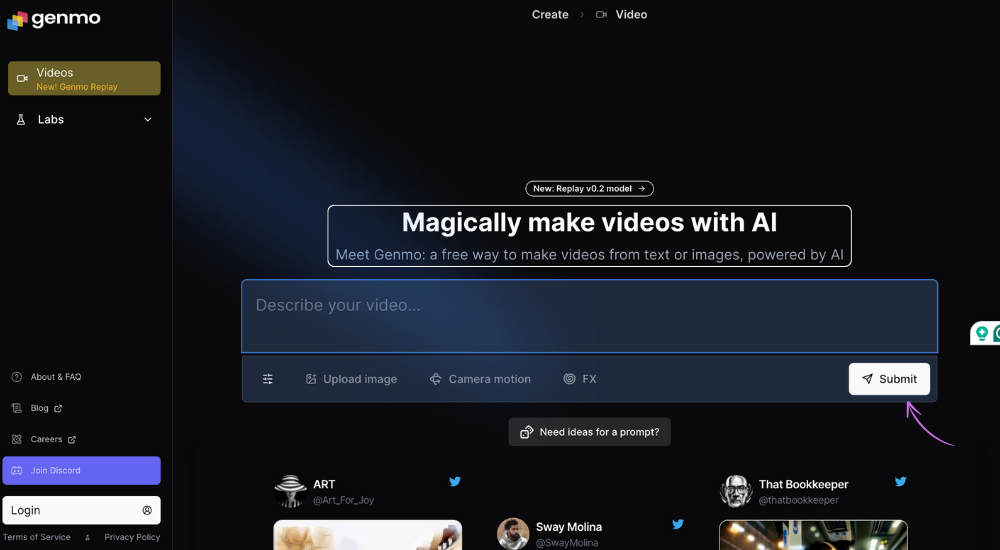Click the user profile icon in Login

pos(147,510)
